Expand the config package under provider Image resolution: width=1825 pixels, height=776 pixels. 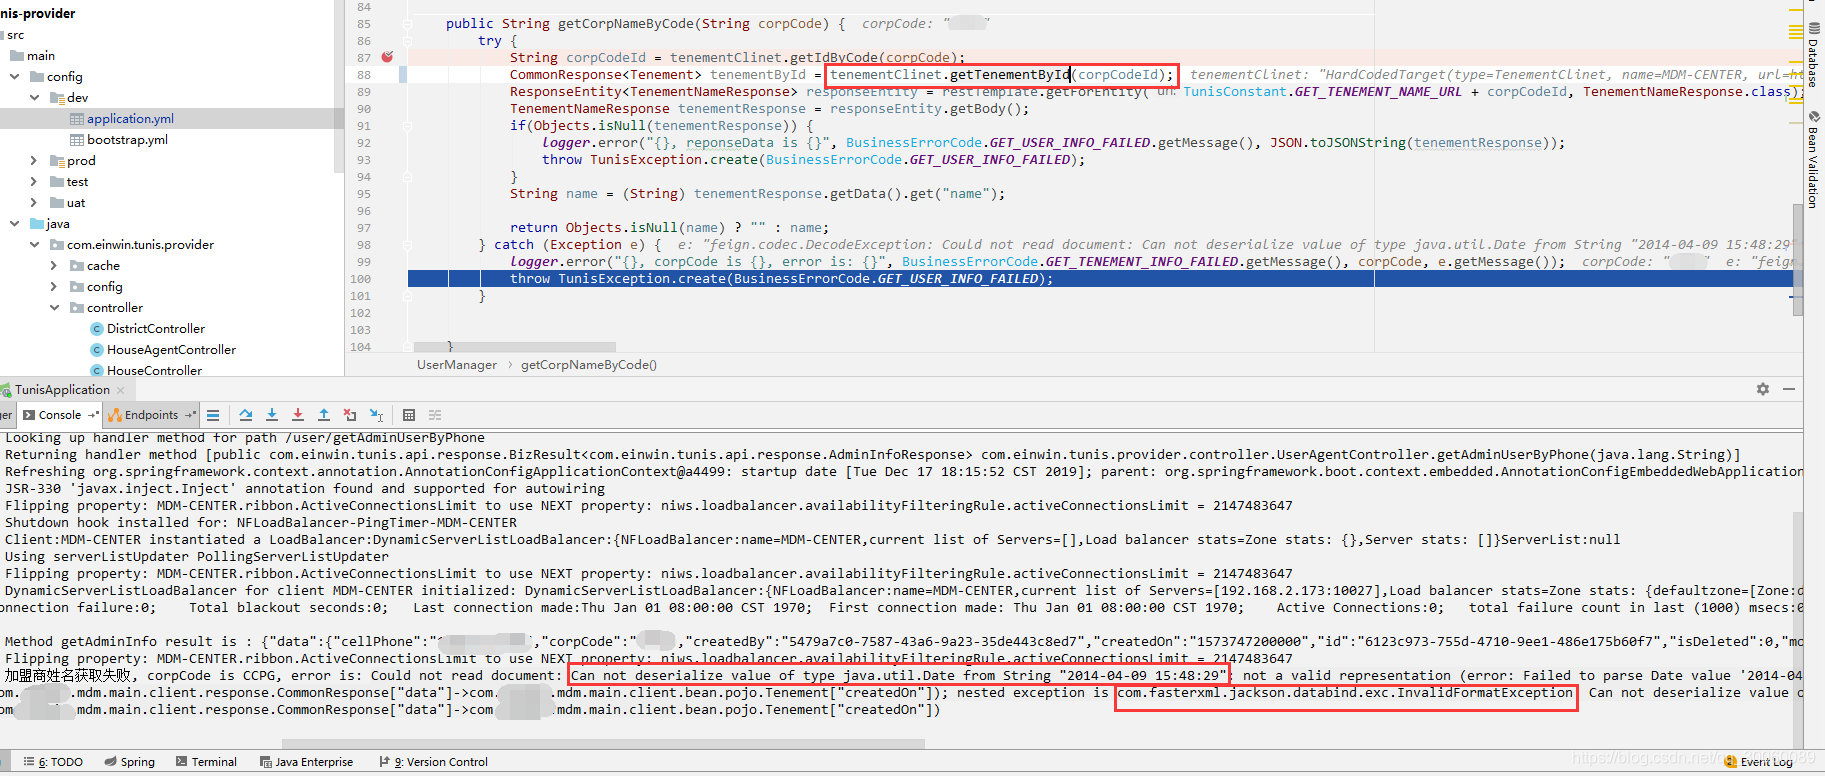click(54, 287)
